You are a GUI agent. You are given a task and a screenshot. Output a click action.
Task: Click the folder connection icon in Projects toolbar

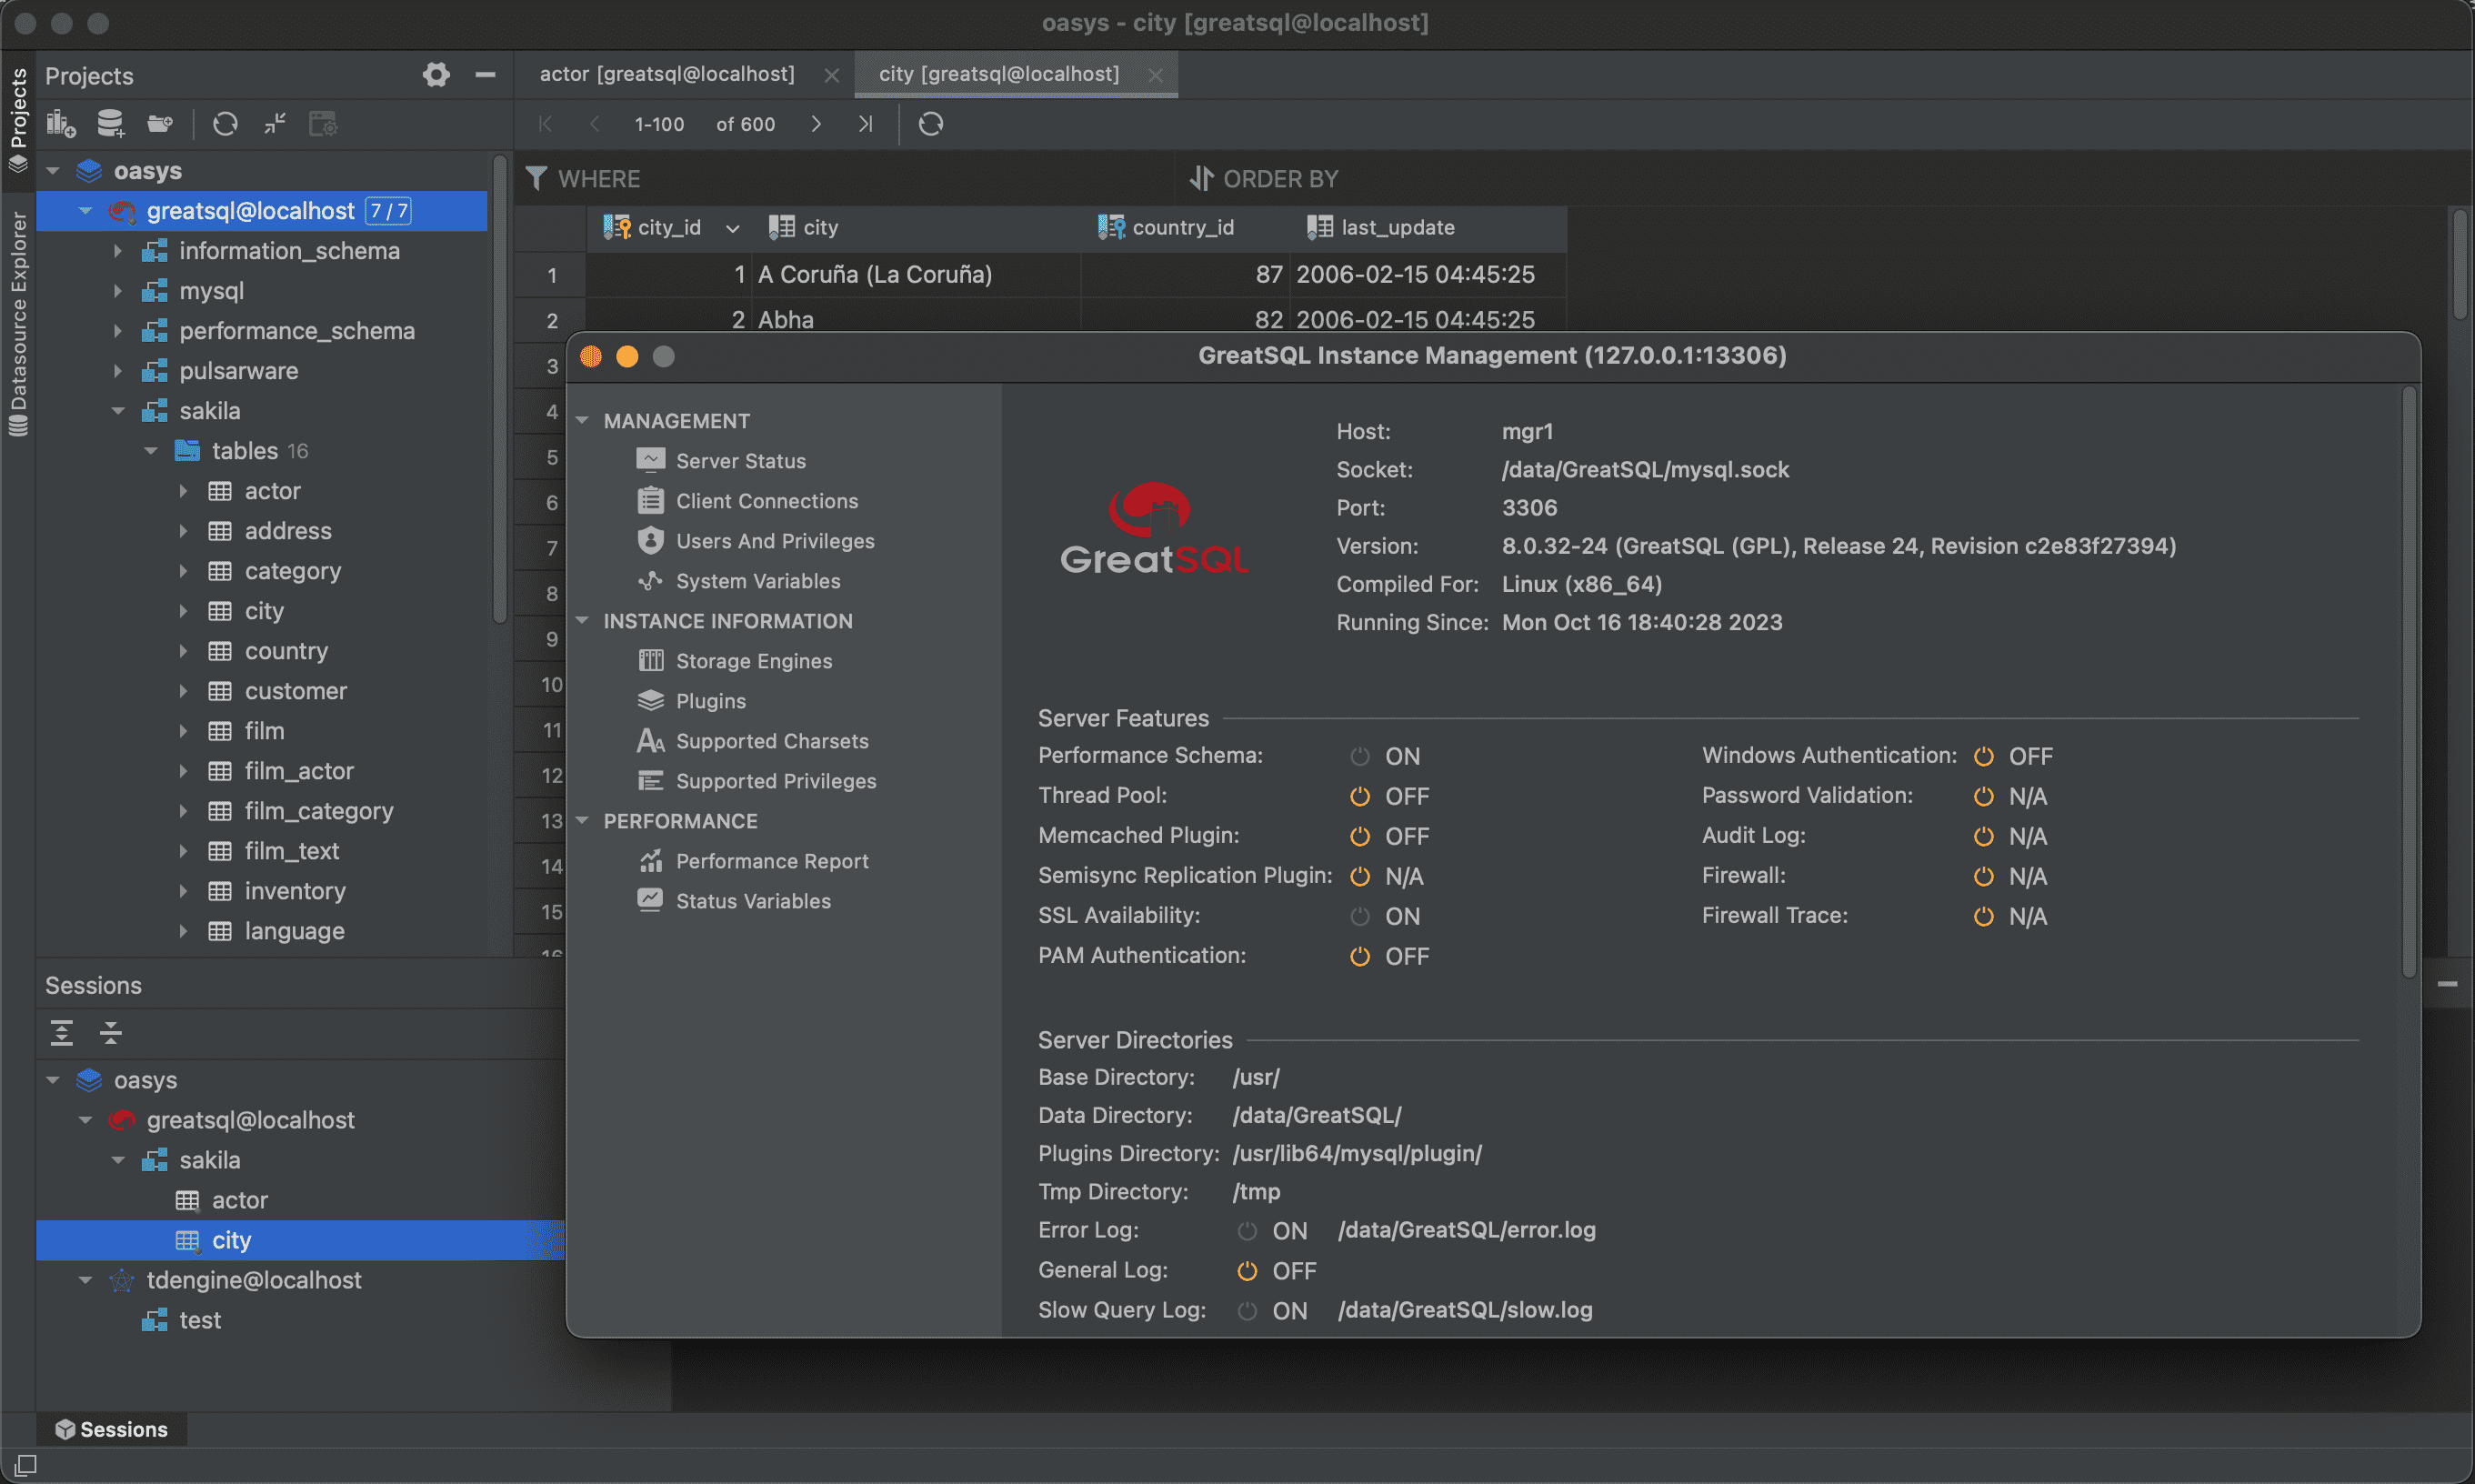coord(160,124)
